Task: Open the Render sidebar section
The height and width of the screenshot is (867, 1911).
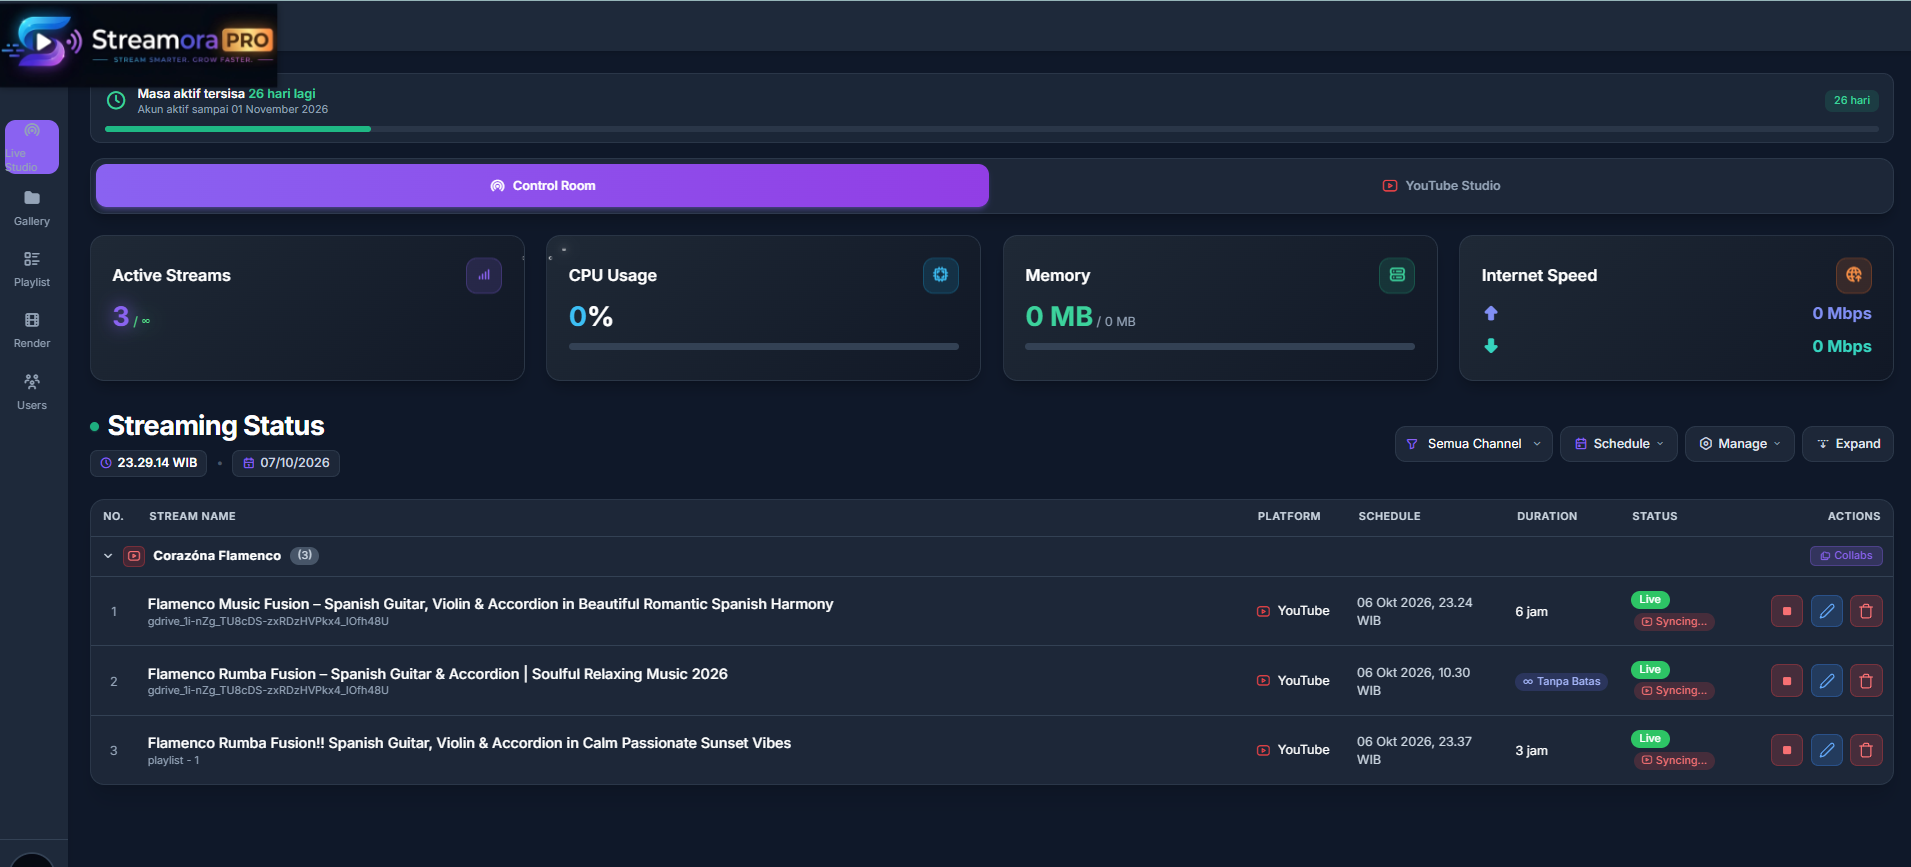Action: [x=32, y=330]
